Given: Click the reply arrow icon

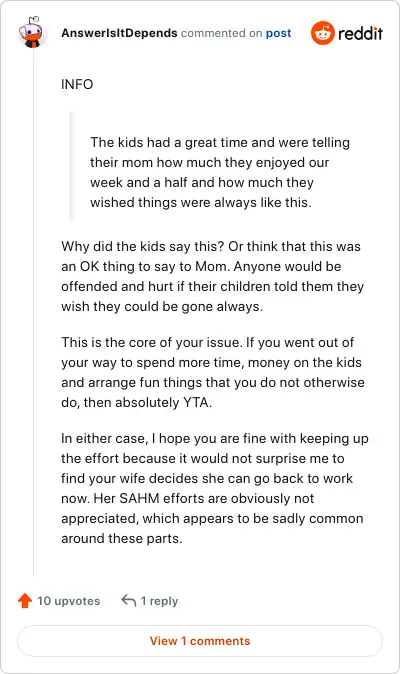Looking at the screenshot, I should [x=128, y=600].
